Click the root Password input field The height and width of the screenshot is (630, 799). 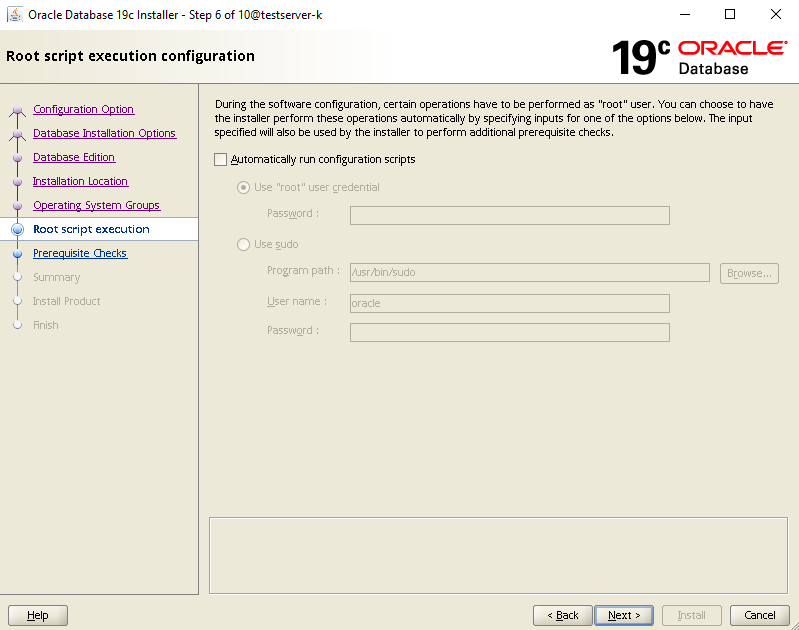click(510, 215)
